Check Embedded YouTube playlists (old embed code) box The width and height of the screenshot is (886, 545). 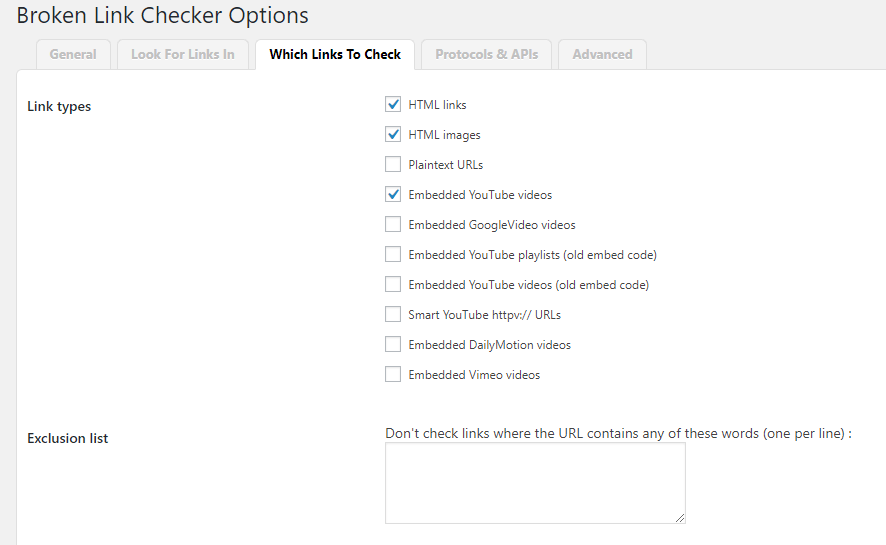pyautogui.click(x=393, y=254)
